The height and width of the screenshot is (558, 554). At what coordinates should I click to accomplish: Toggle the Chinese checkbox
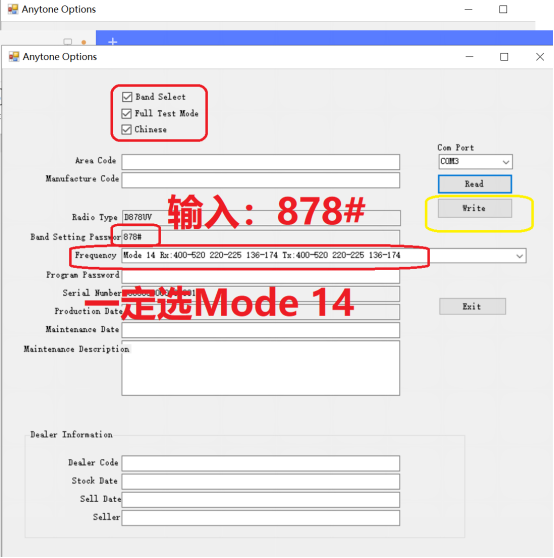(x=126, y=130)
